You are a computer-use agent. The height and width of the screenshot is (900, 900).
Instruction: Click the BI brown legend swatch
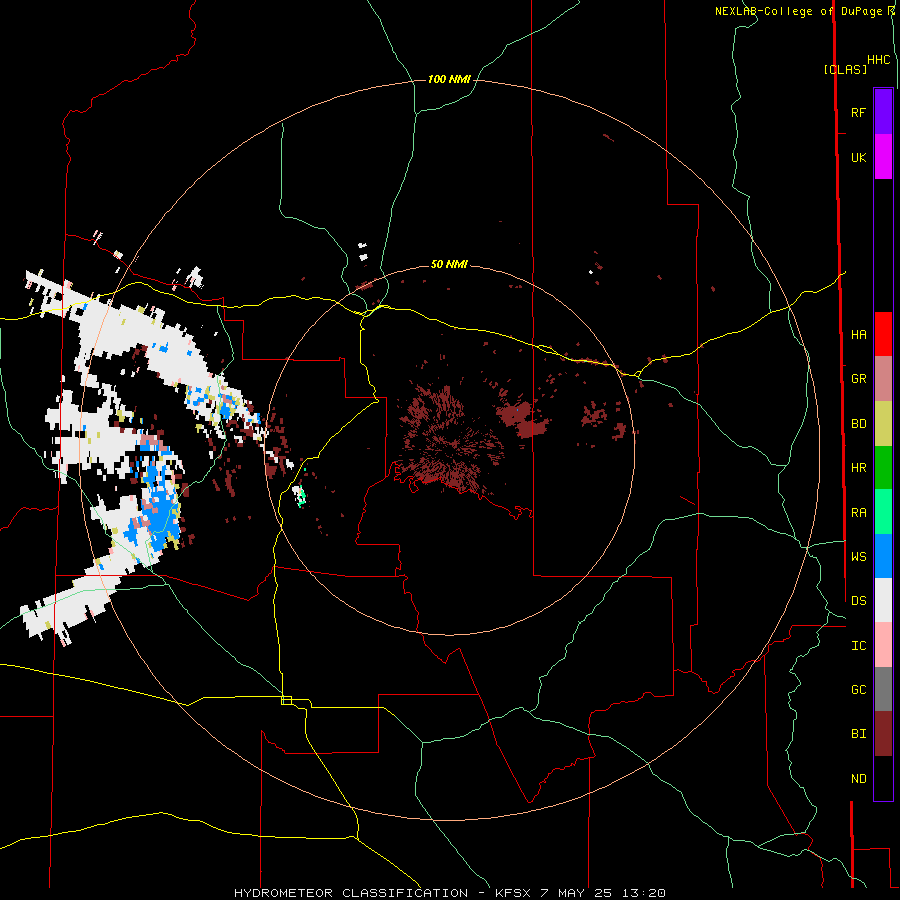point(883,734)
